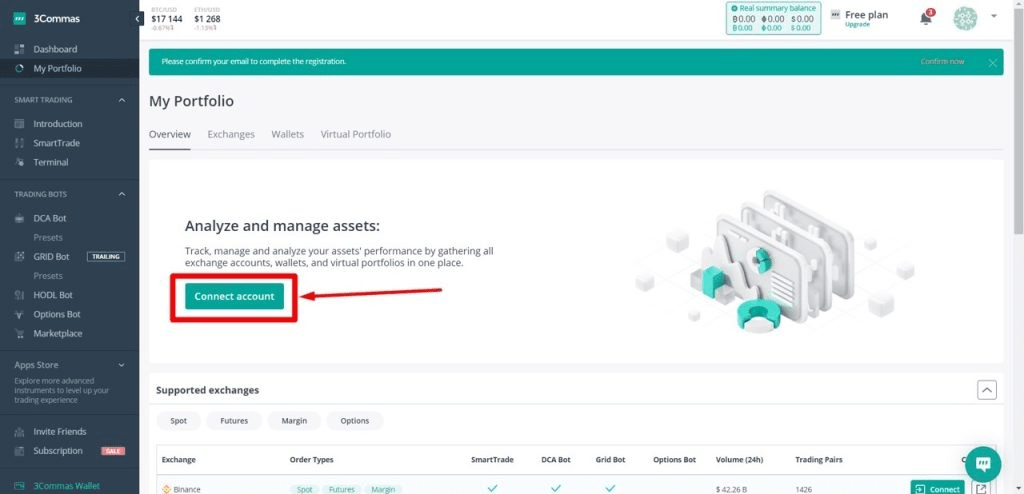The width and height of the screenshot is (1024, 494).
Task: Click the Confirm now link
Action: [942, 61]
